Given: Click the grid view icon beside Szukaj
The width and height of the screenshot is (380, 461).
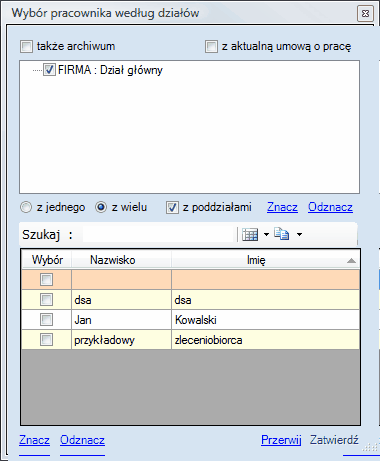Looking at the screenshot, I should pyautogui.click(x=250, y=234).
